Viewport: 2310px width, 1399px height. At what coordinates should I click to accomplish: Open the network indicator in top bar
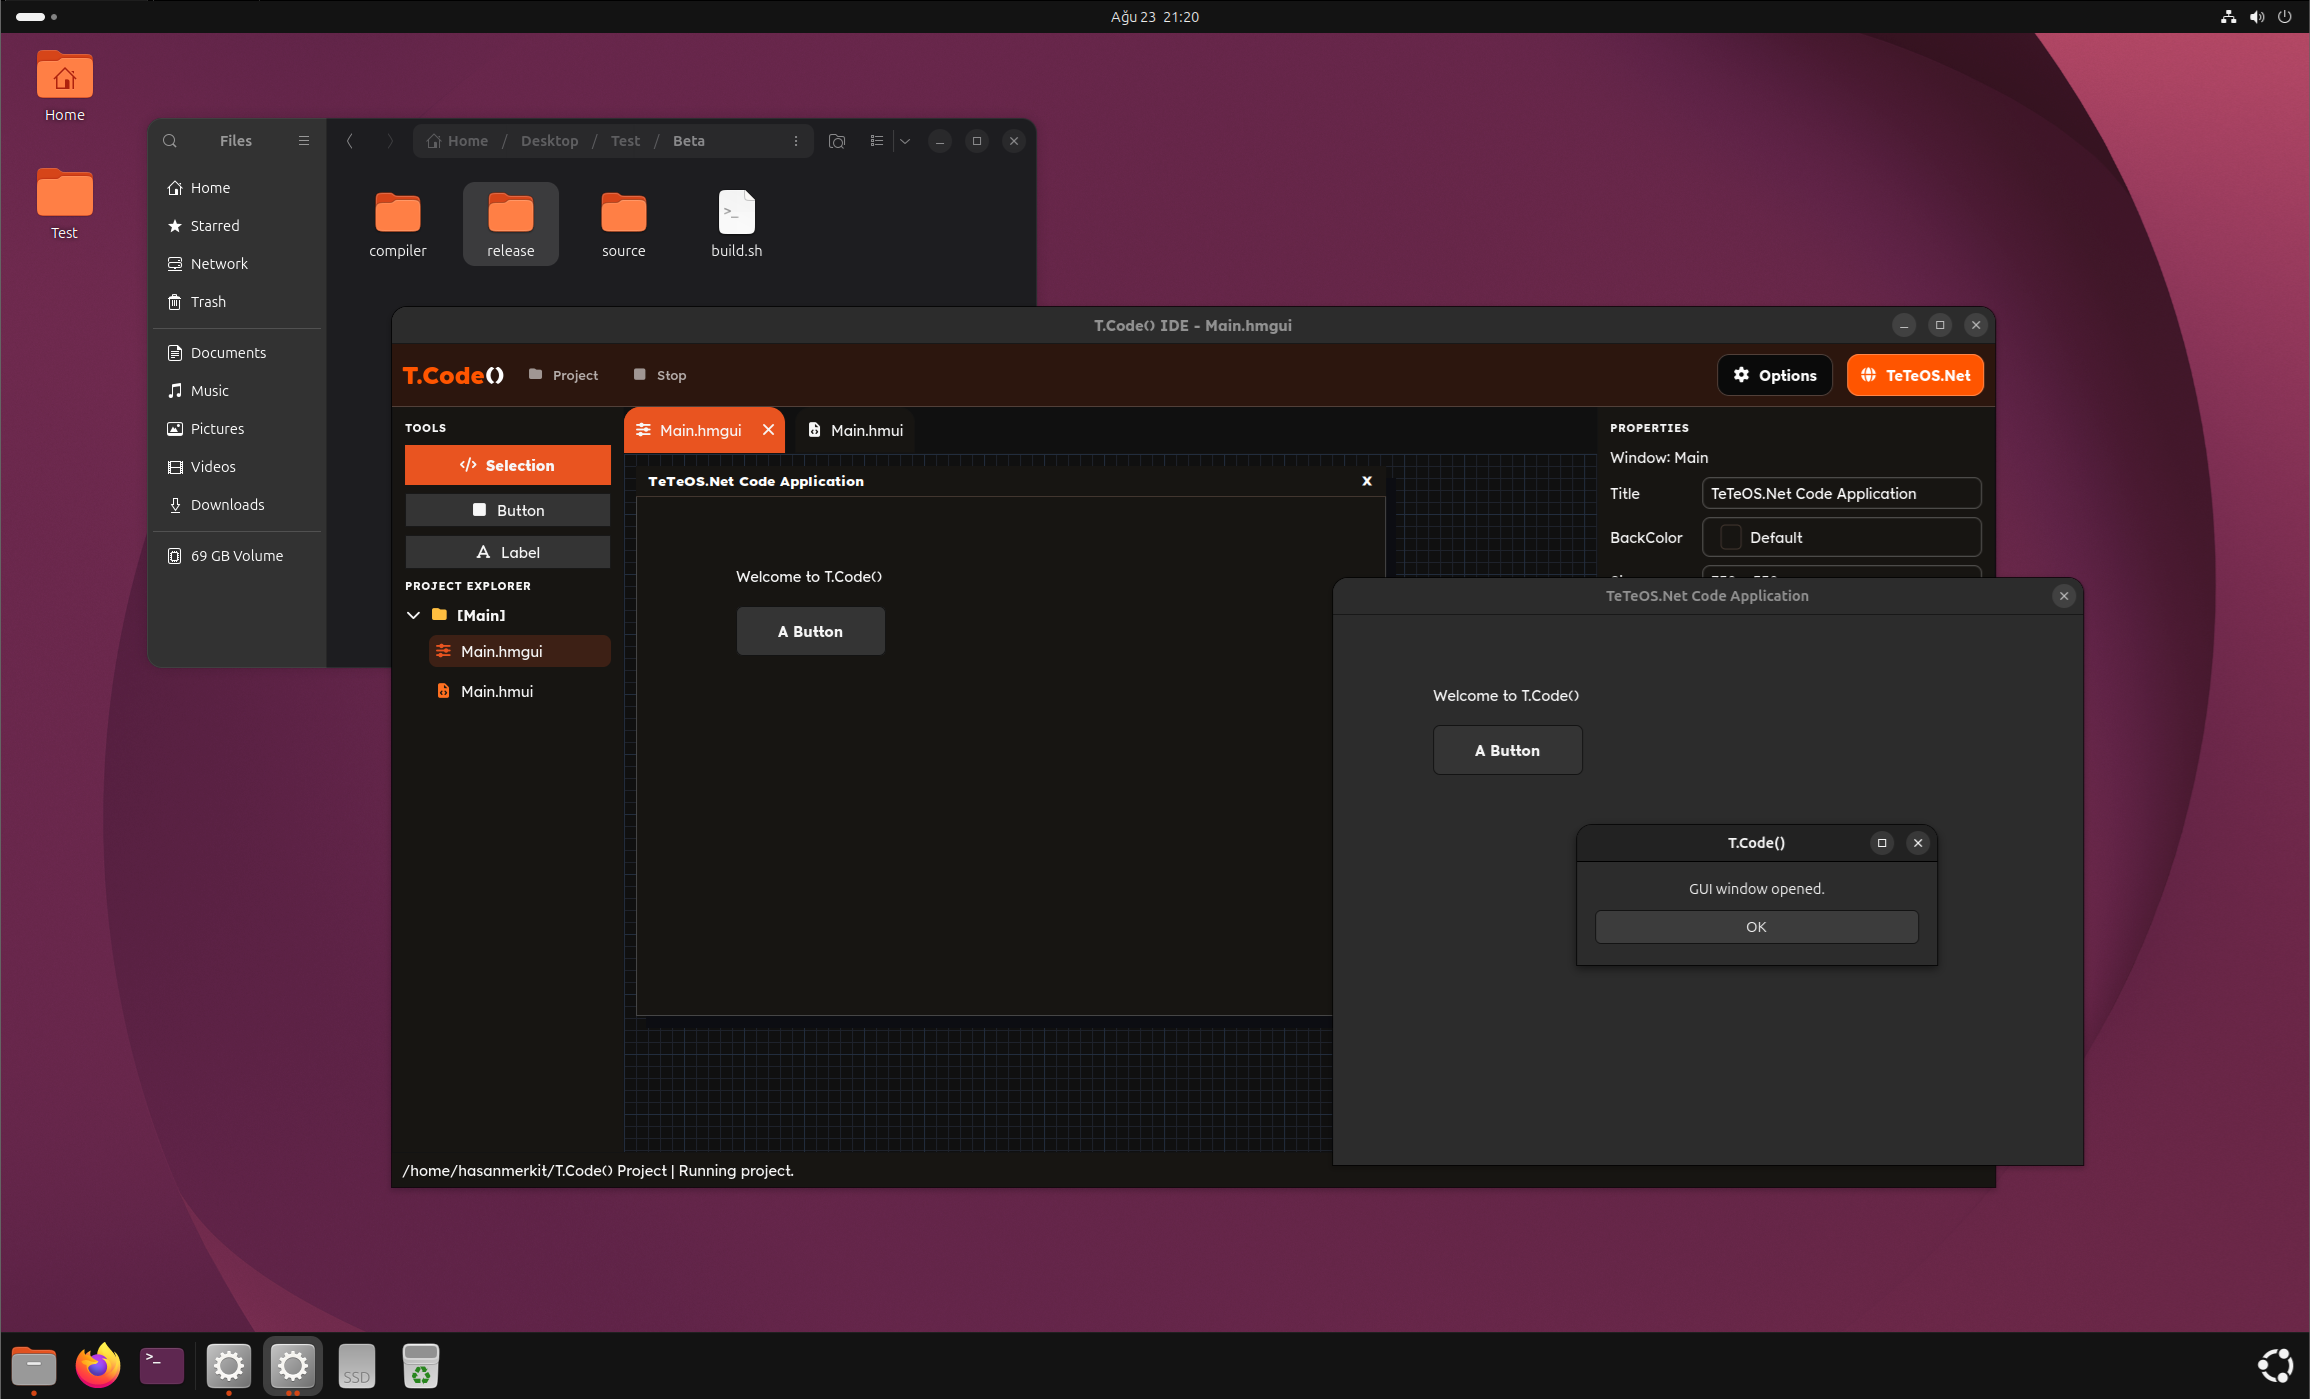point(2229,17)
